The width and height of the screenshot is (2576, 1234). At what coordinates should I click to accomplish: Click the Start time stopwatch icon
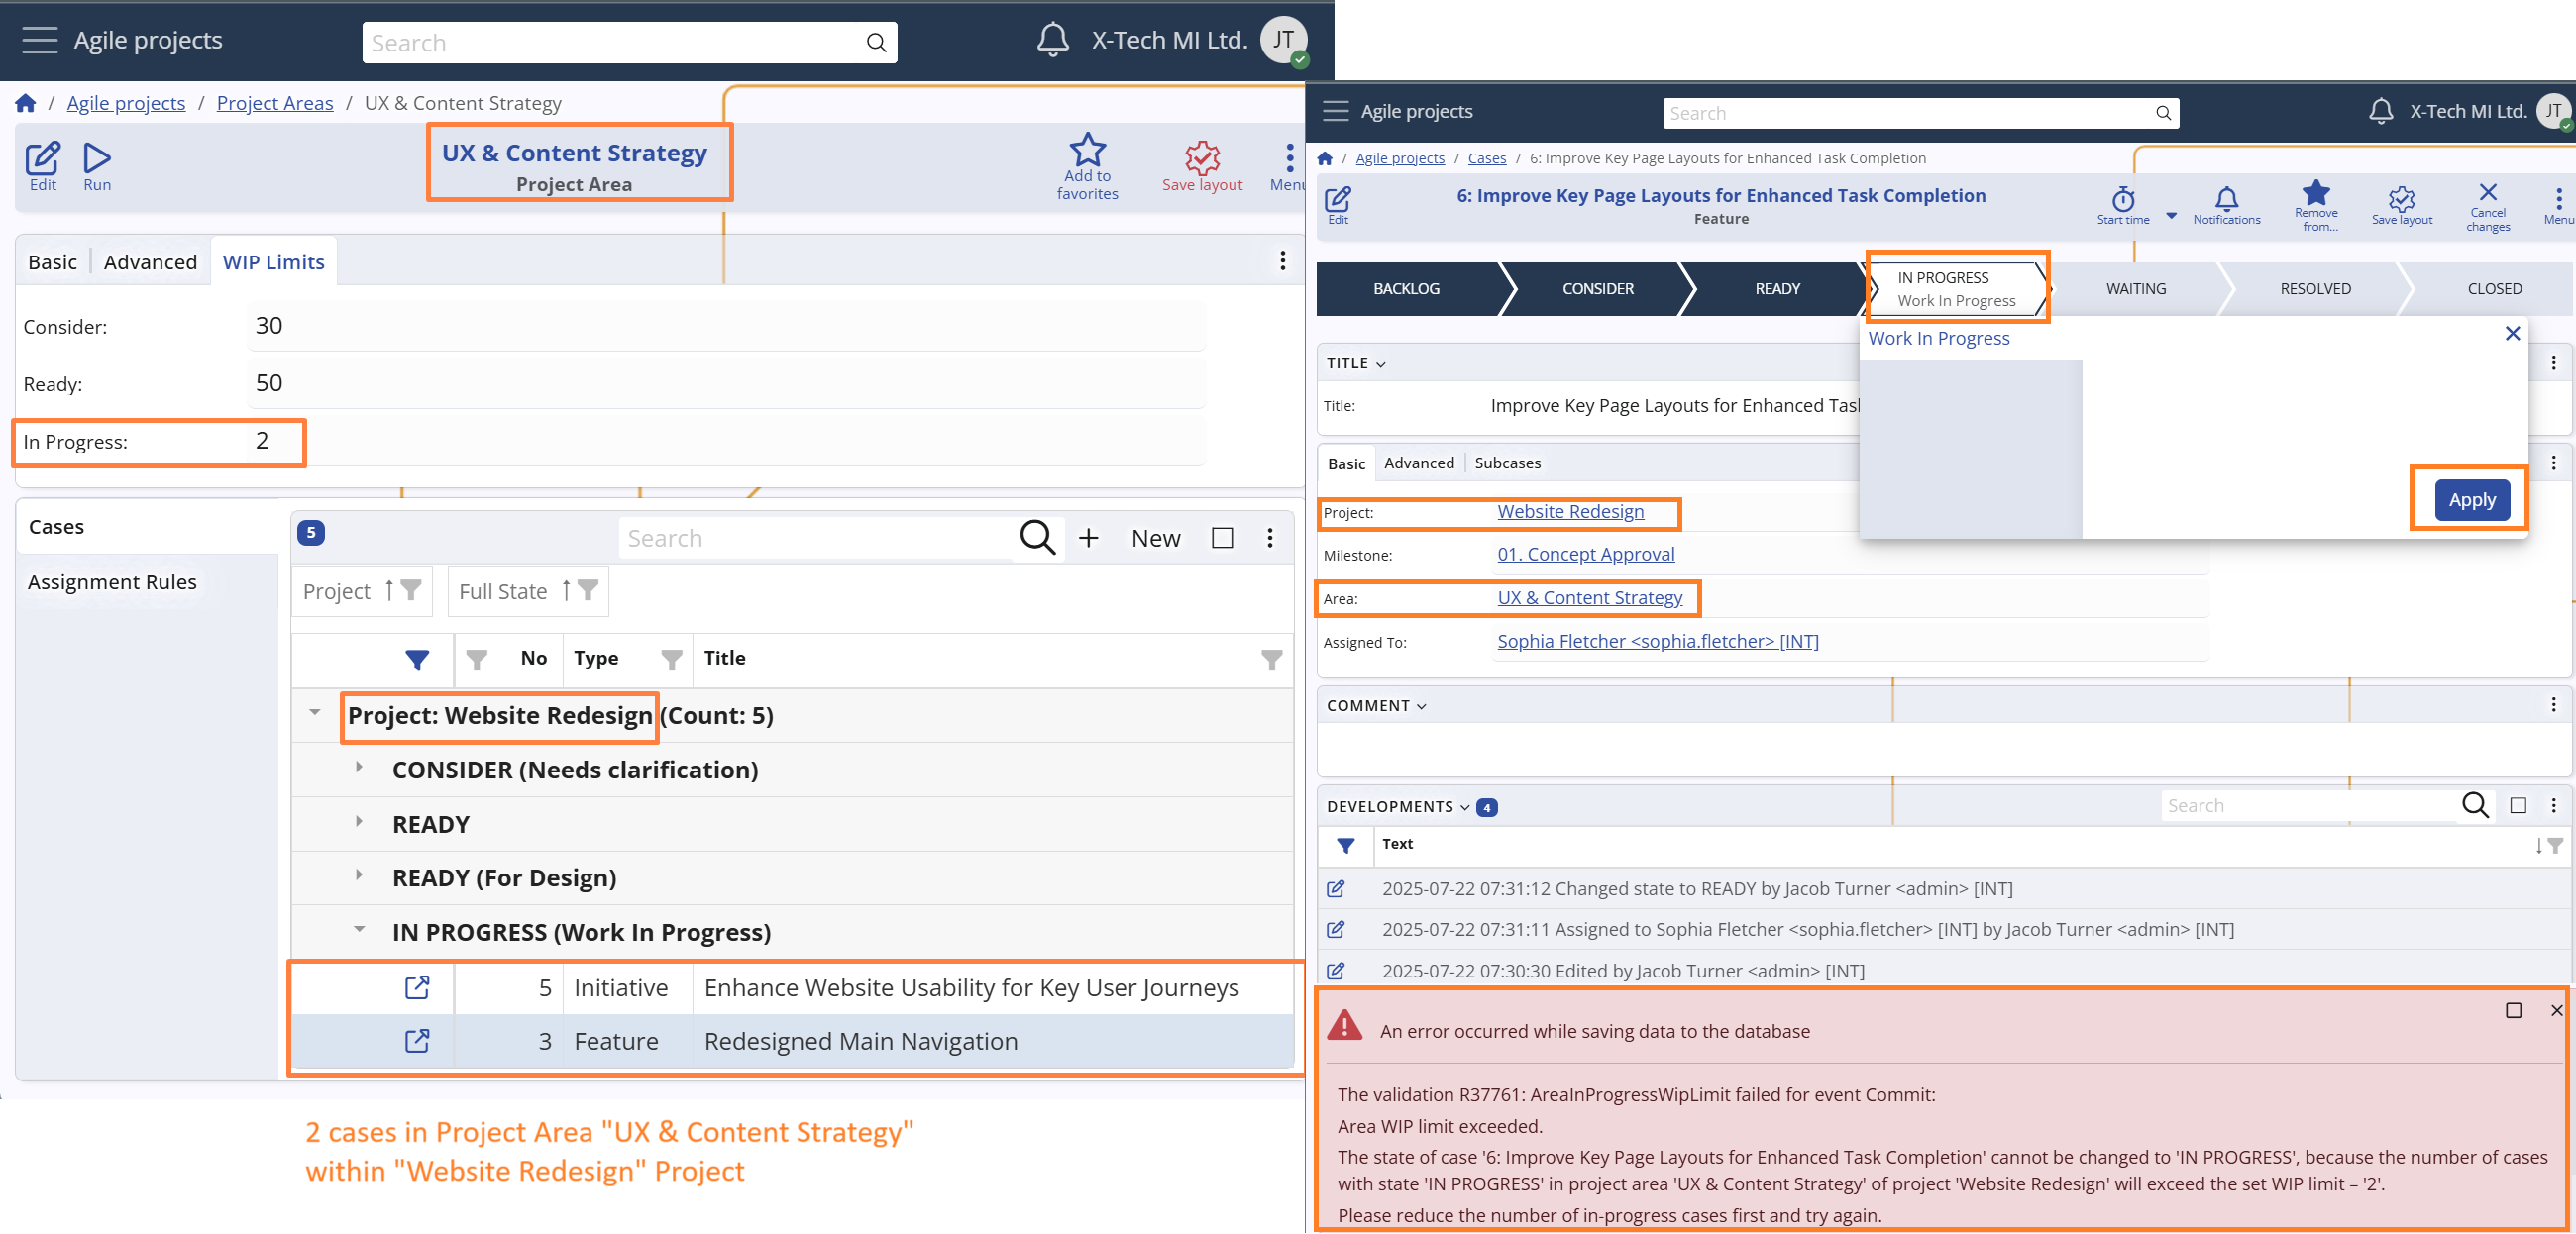(2122, 198)
